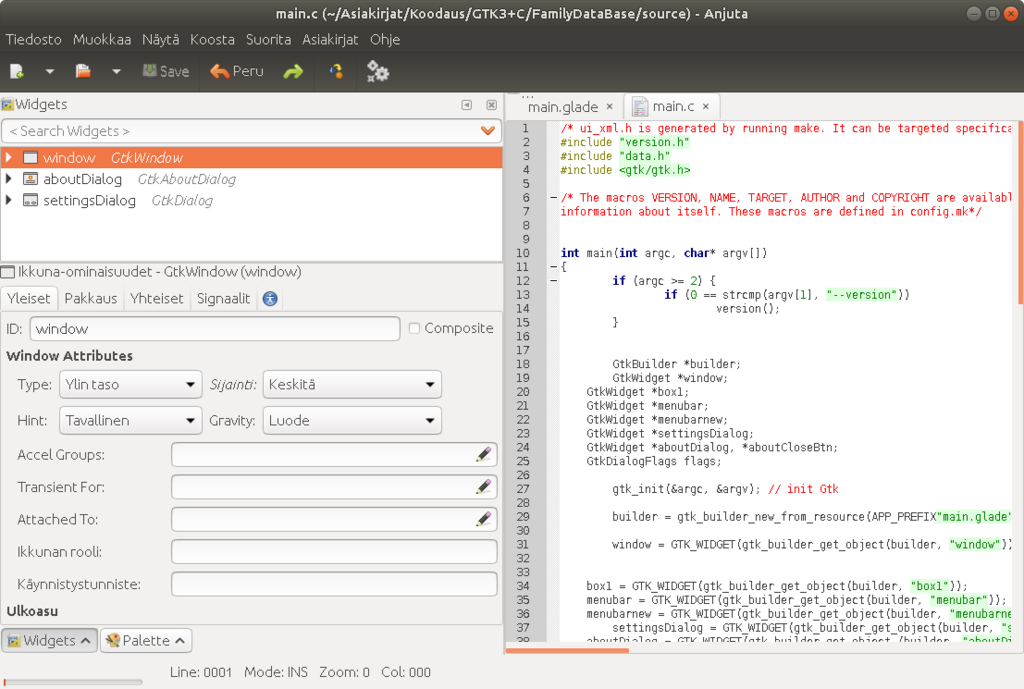Image resolution: width=1024 pixels, height=689 pixels.
Task: Click the Palette button at the bottom
Action: pyautogui.click(x=146, y=640)
